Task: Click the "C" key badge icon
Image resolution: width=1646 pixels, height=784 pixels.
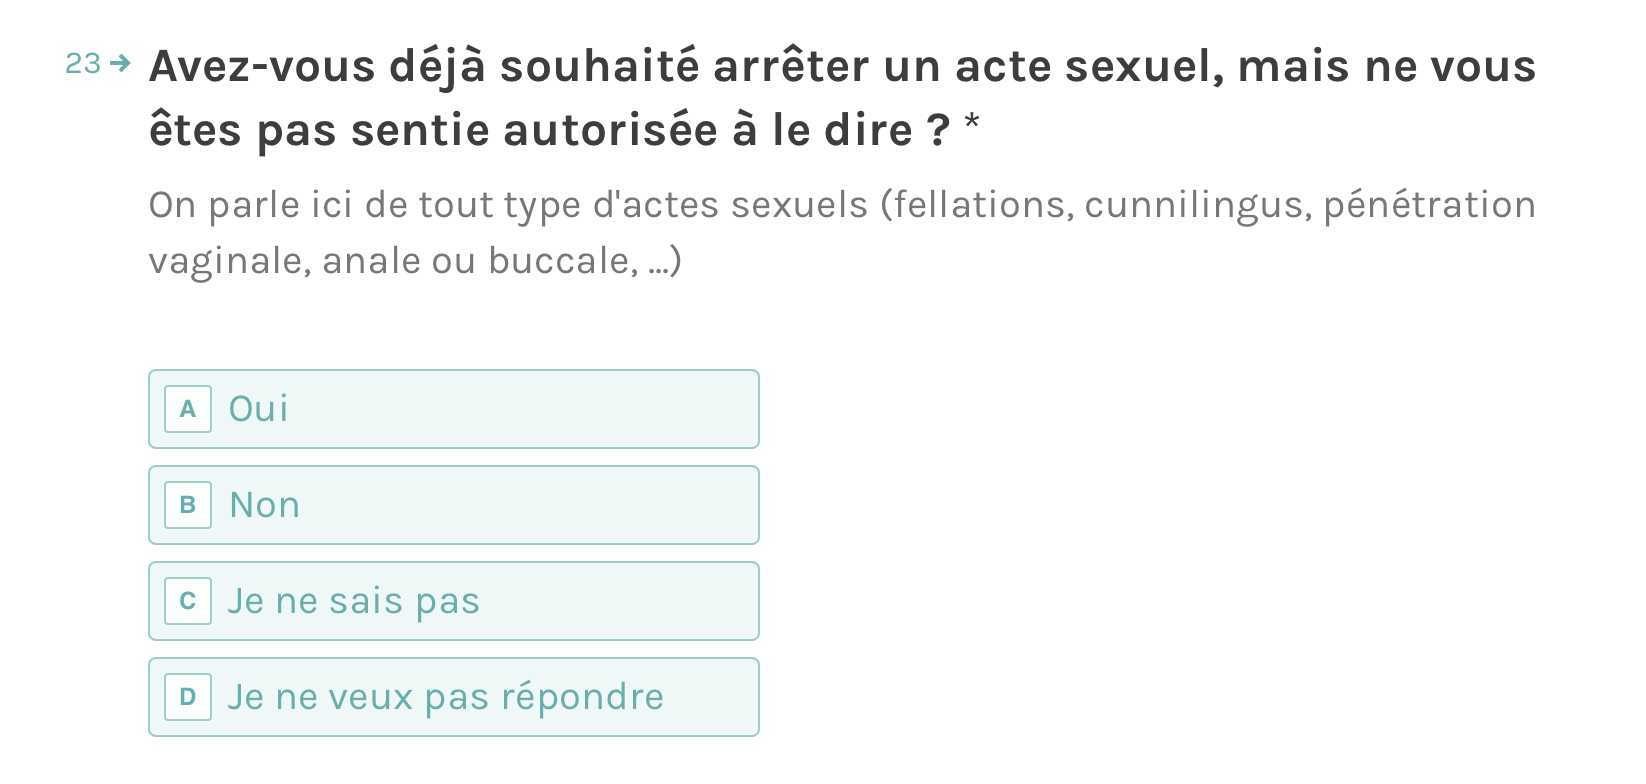Action: [x=188, y=601]
